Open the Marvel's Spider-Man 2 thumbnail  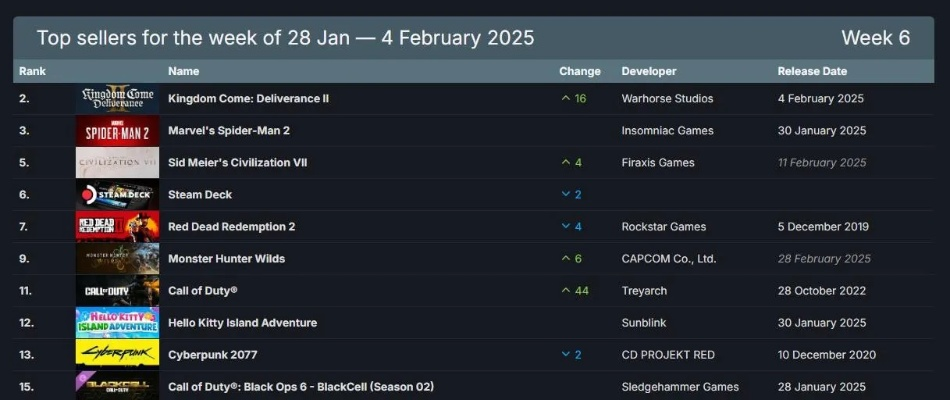tap(117, 131)
